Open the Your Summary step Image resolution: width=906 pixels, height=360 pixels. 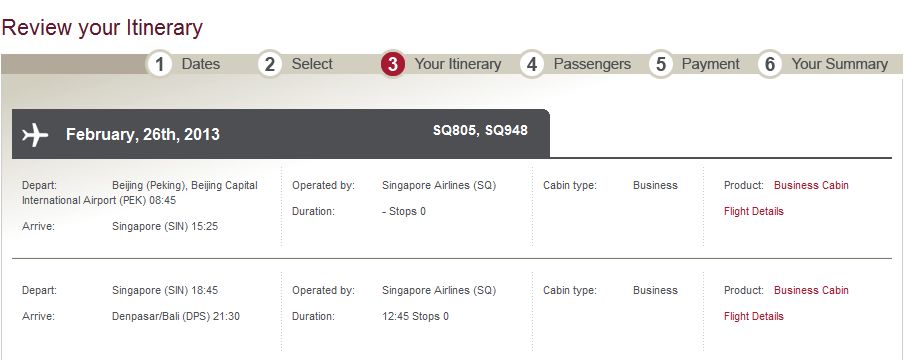pos(840,64)
